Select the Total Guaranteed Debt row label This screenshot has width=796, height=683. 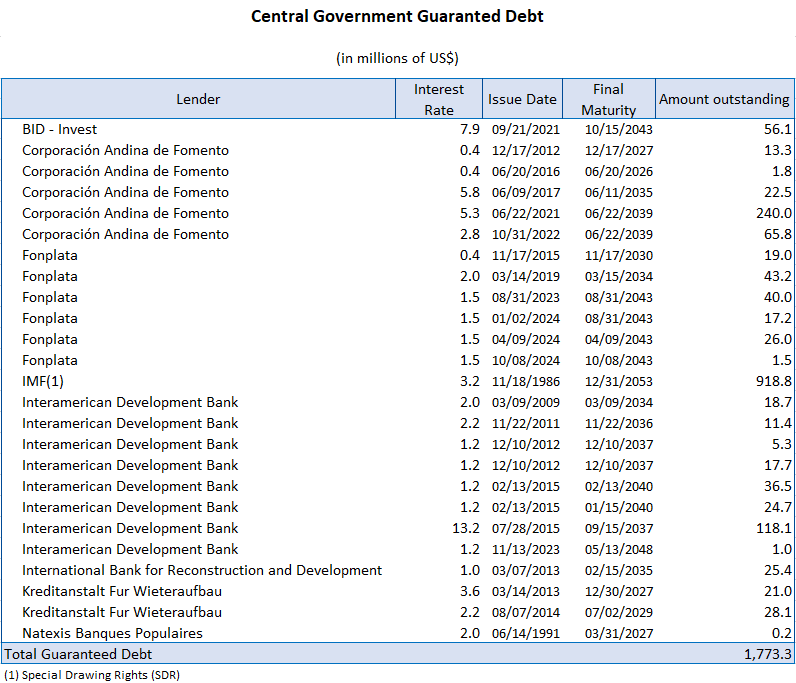(78, 653)
